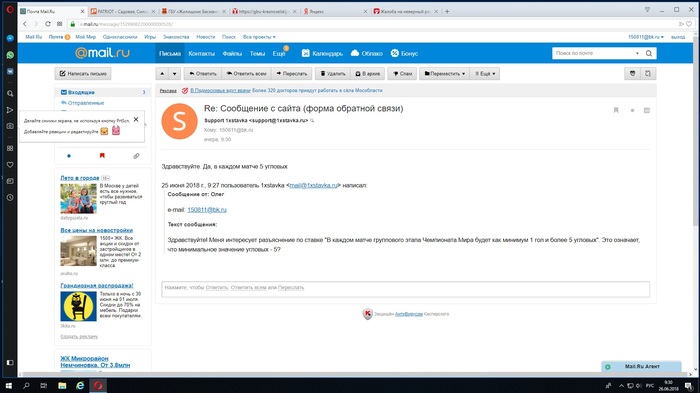Click mail@1xstavka.ru link
Screen dimensions: 700x393
click(x=314, y=185)
